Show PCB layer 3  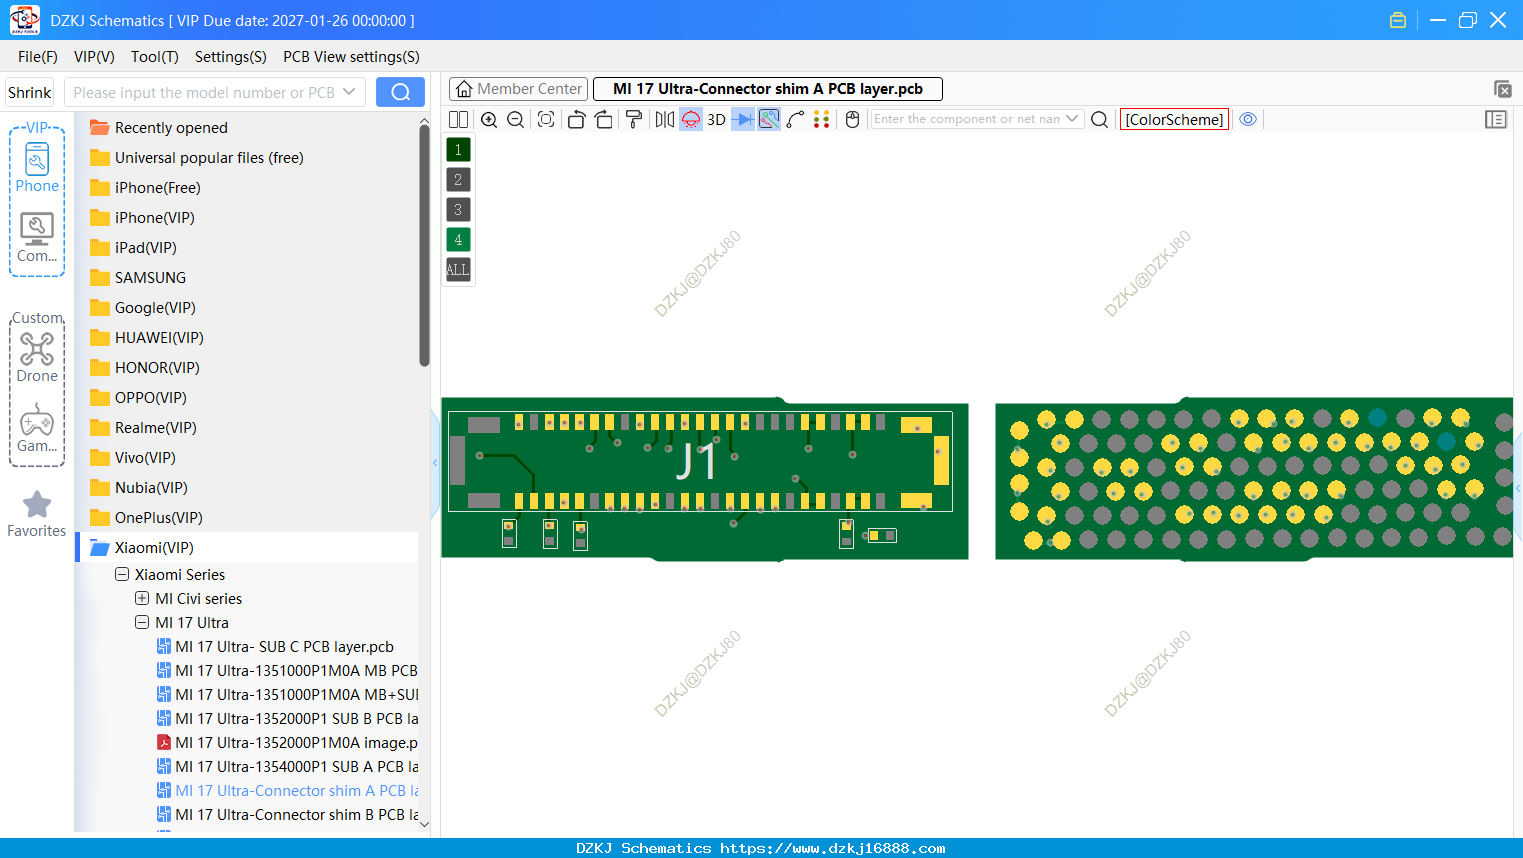[x=458, y=210]
